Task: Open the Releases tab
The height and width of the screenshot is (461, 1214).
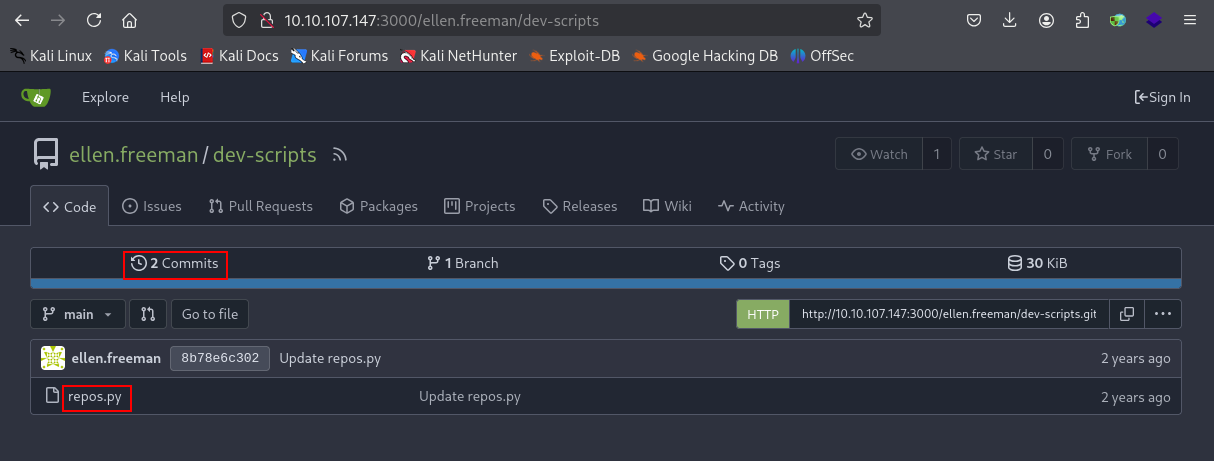Action: click(x=580, y=206)
